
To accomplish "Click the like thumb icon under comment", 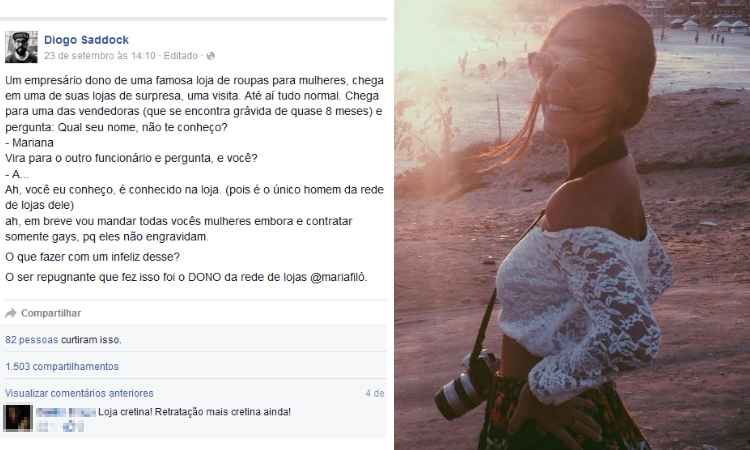I will (x=69, y=426).
